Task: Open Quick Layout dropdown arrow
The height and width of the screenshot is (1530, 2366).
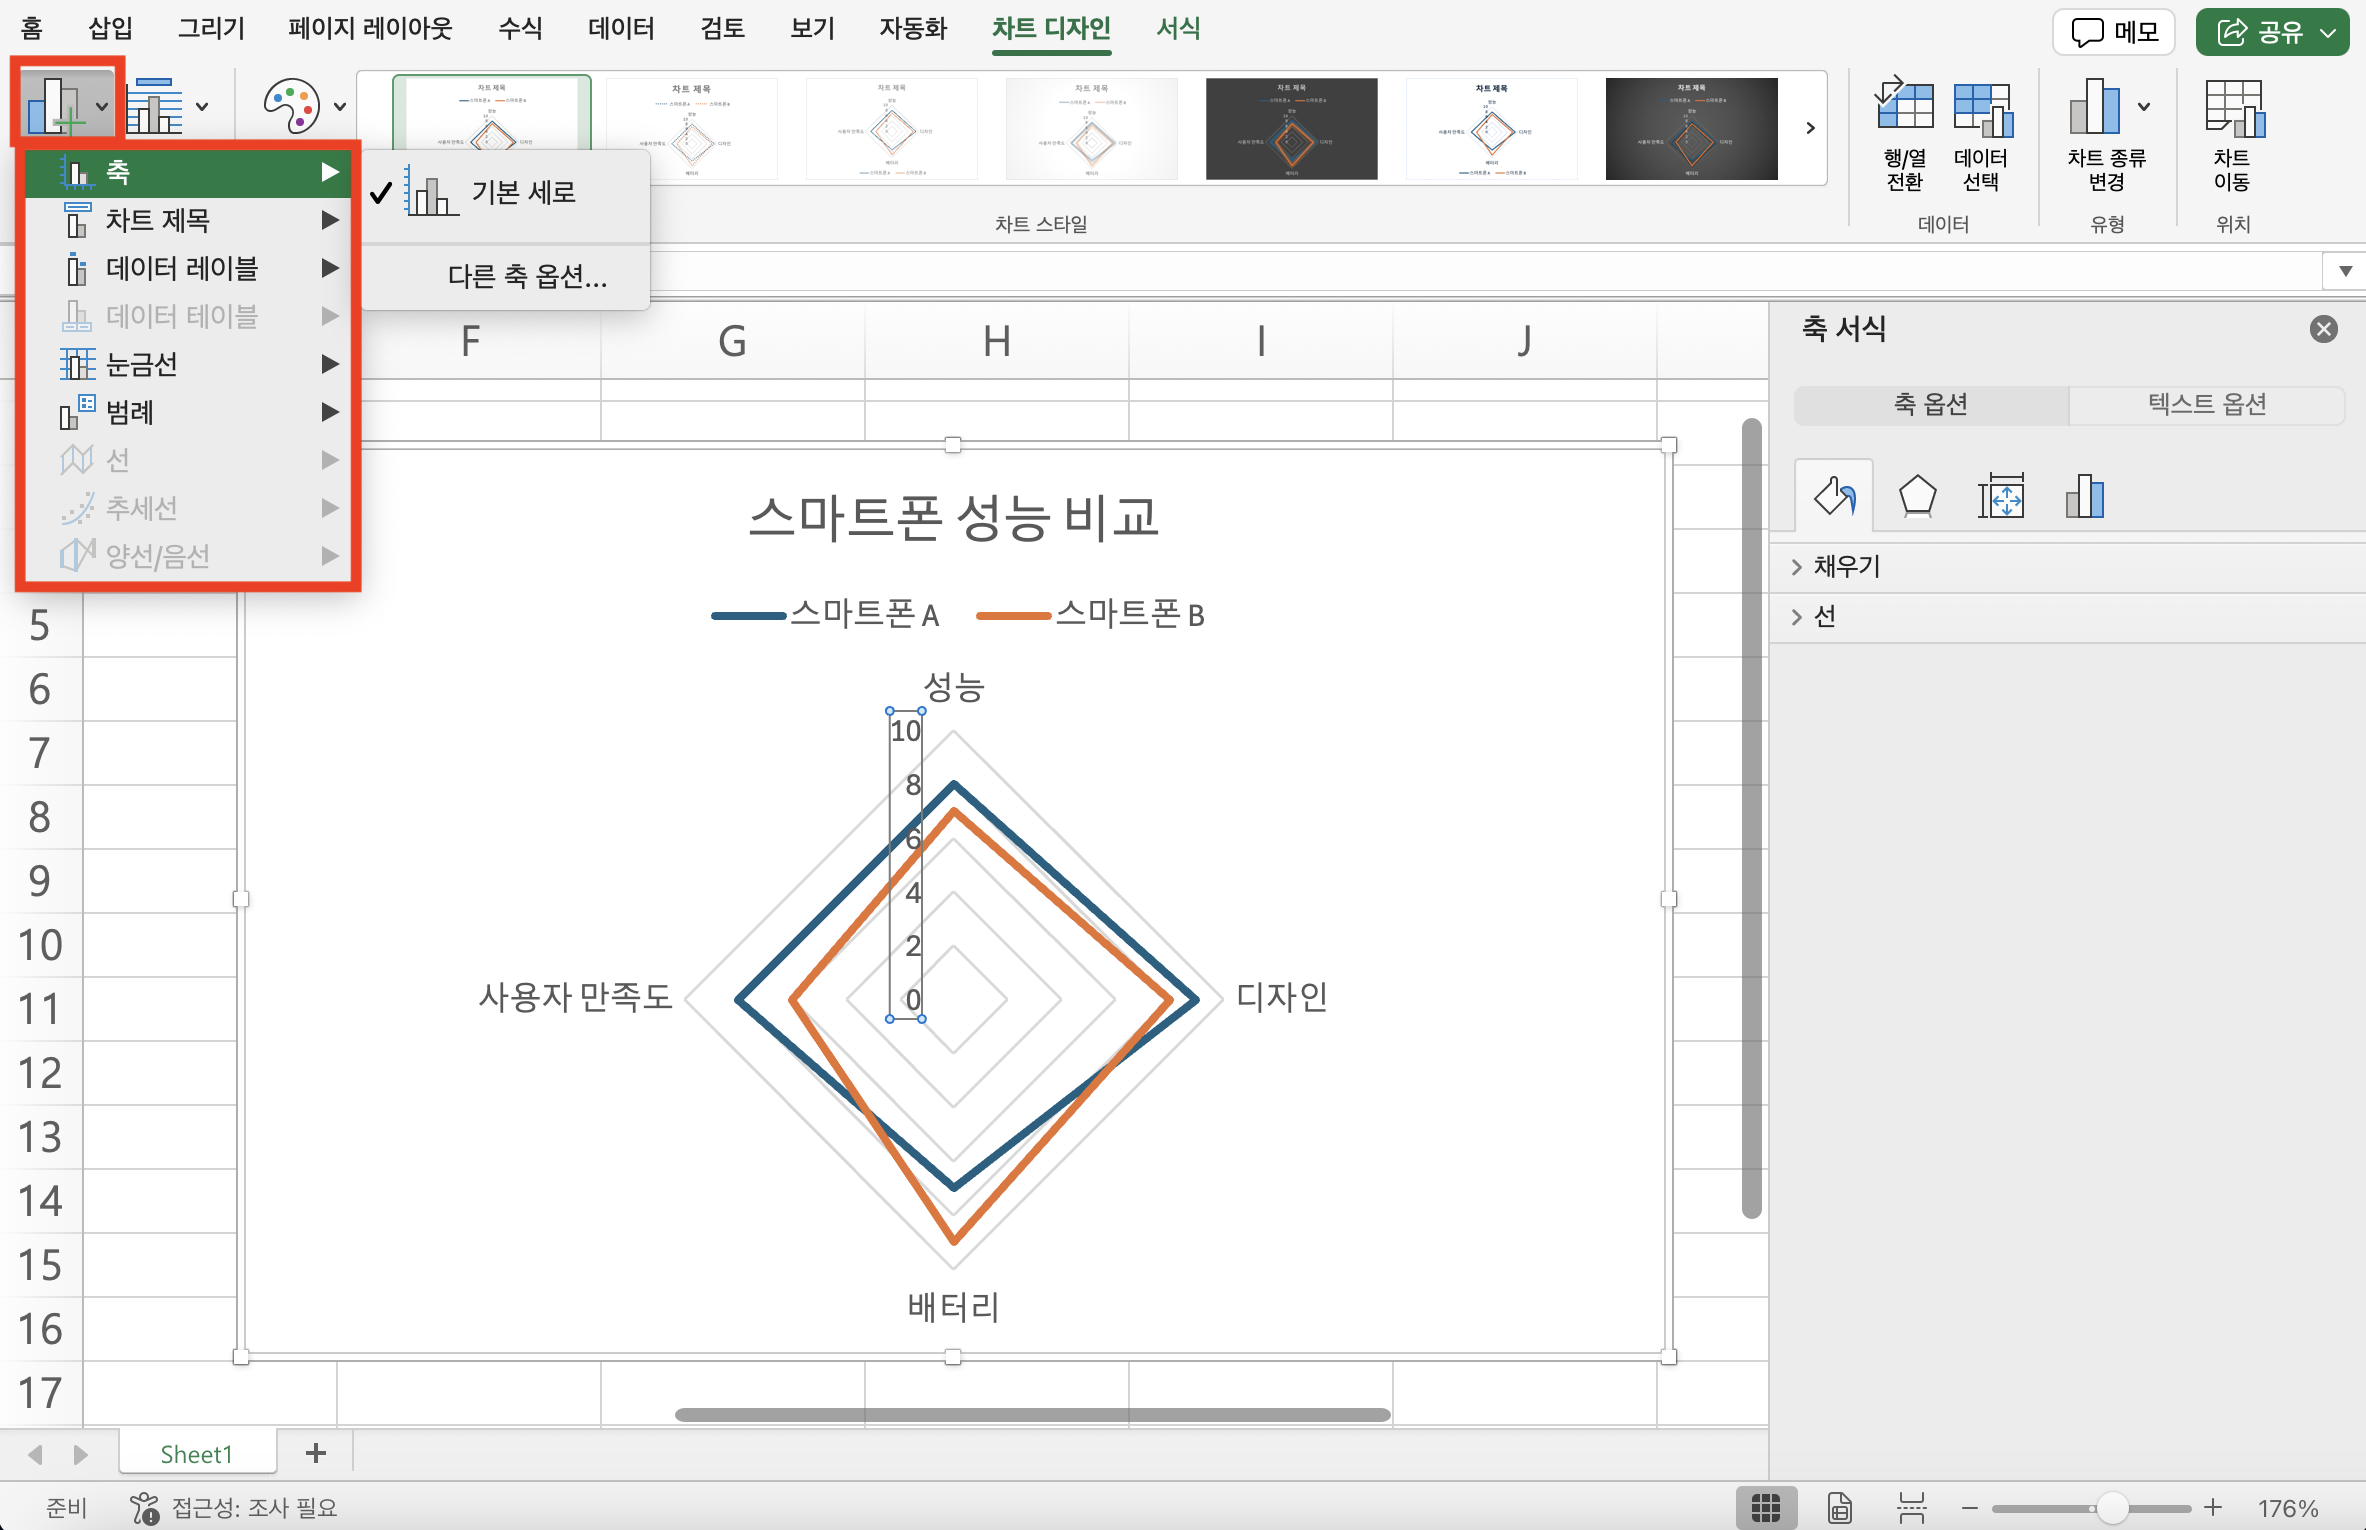Action: [x=202, y=106]
